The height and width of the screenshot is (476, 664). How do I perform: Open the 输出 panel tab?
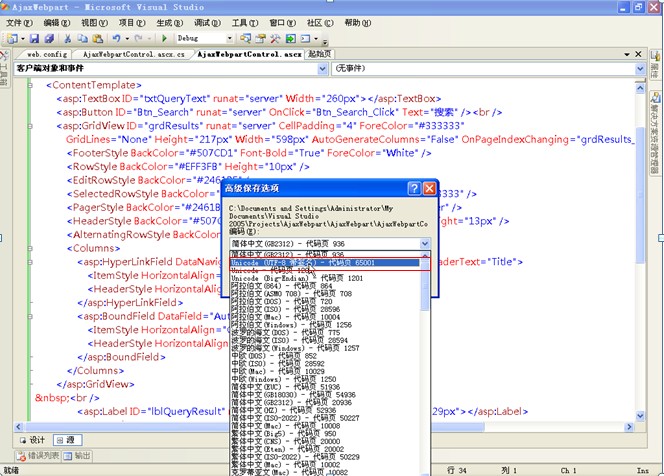tap(77, 456)
